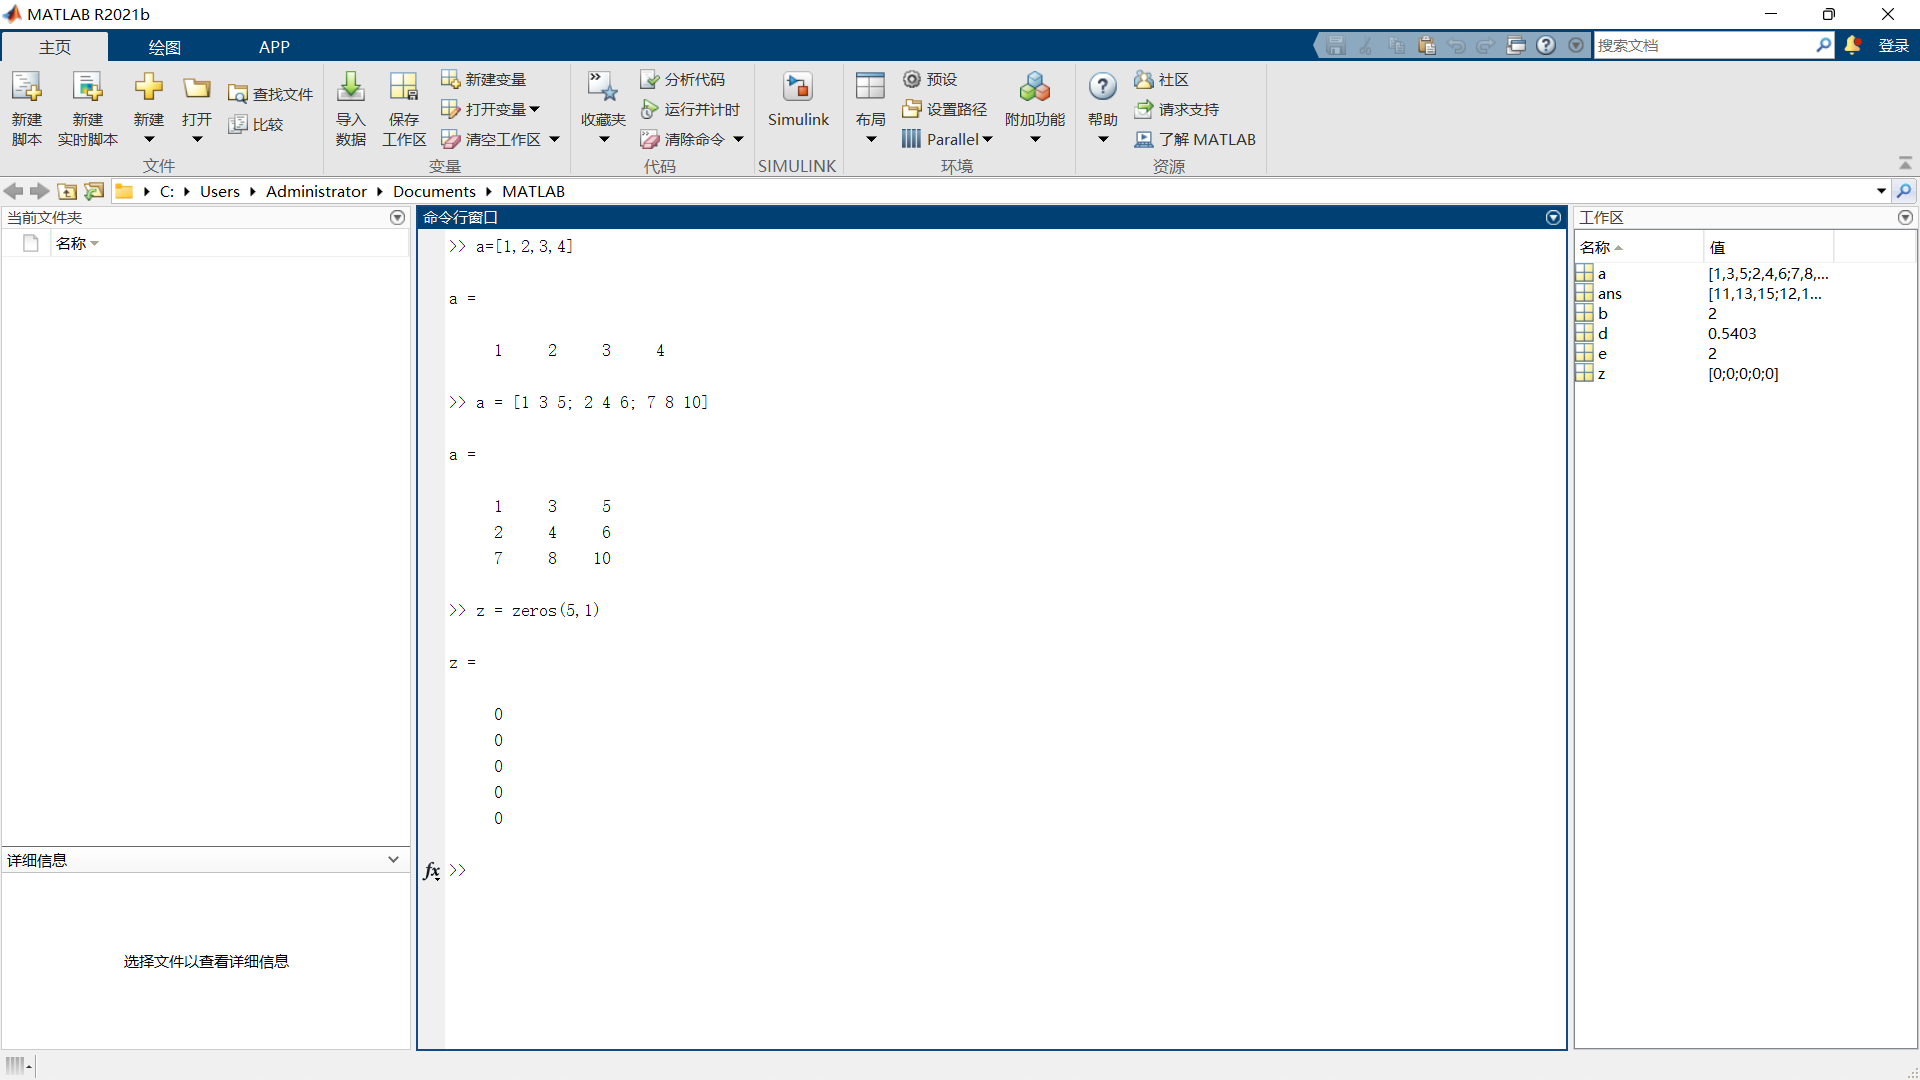
Task: Click the Search Documentation (搜索文档) field
Action: pyautogui.click(x=1704, y=45)
